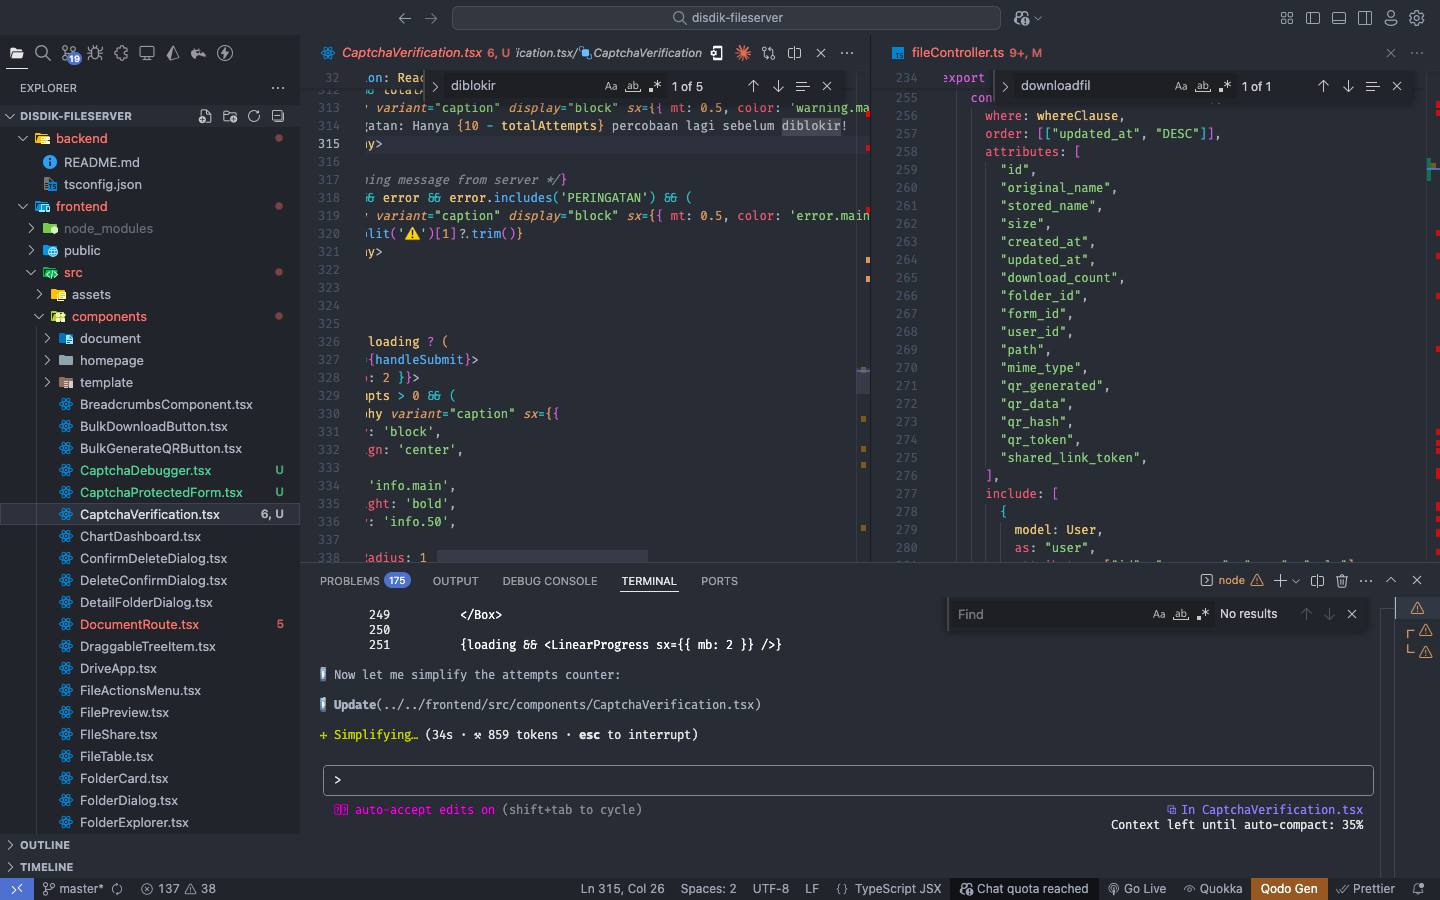Viewport: 1440px width, 900px height.
Task: Click Go Live in the status bar
Action: pos(1137,888)
